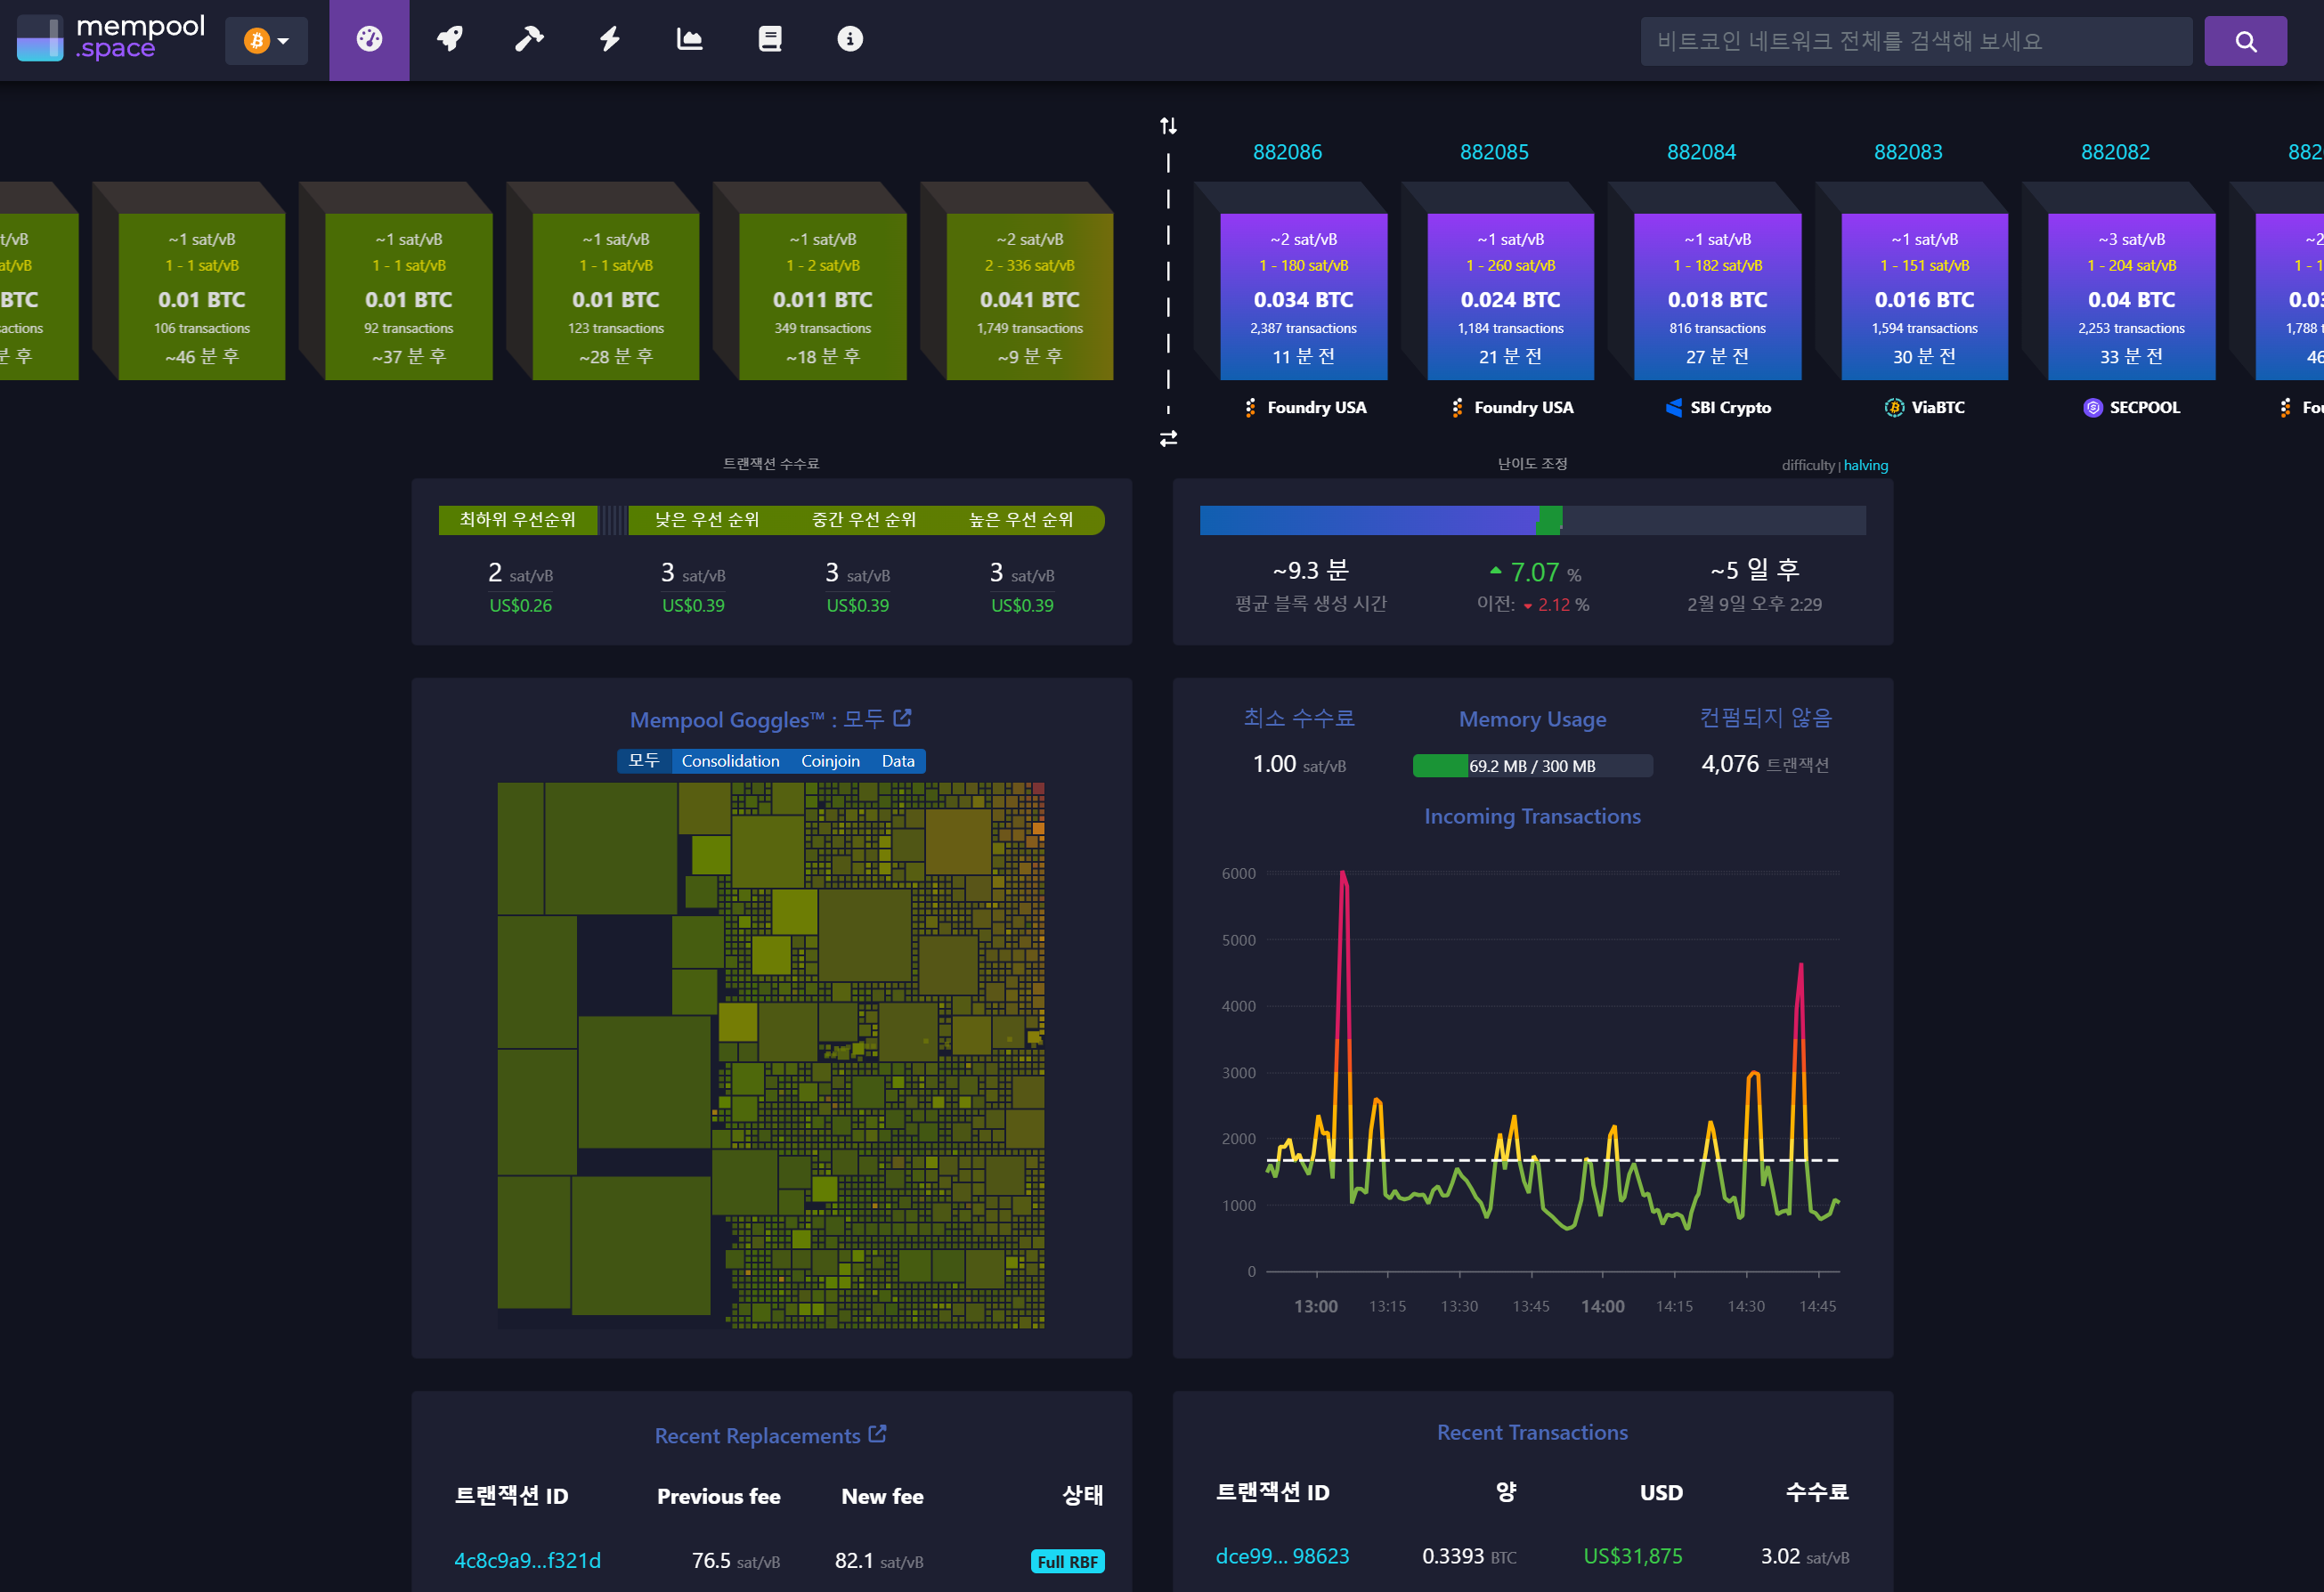Expand Recent Replacements via external link icon
This screenshot has width=2324, height=1592.
[877, 1434]
